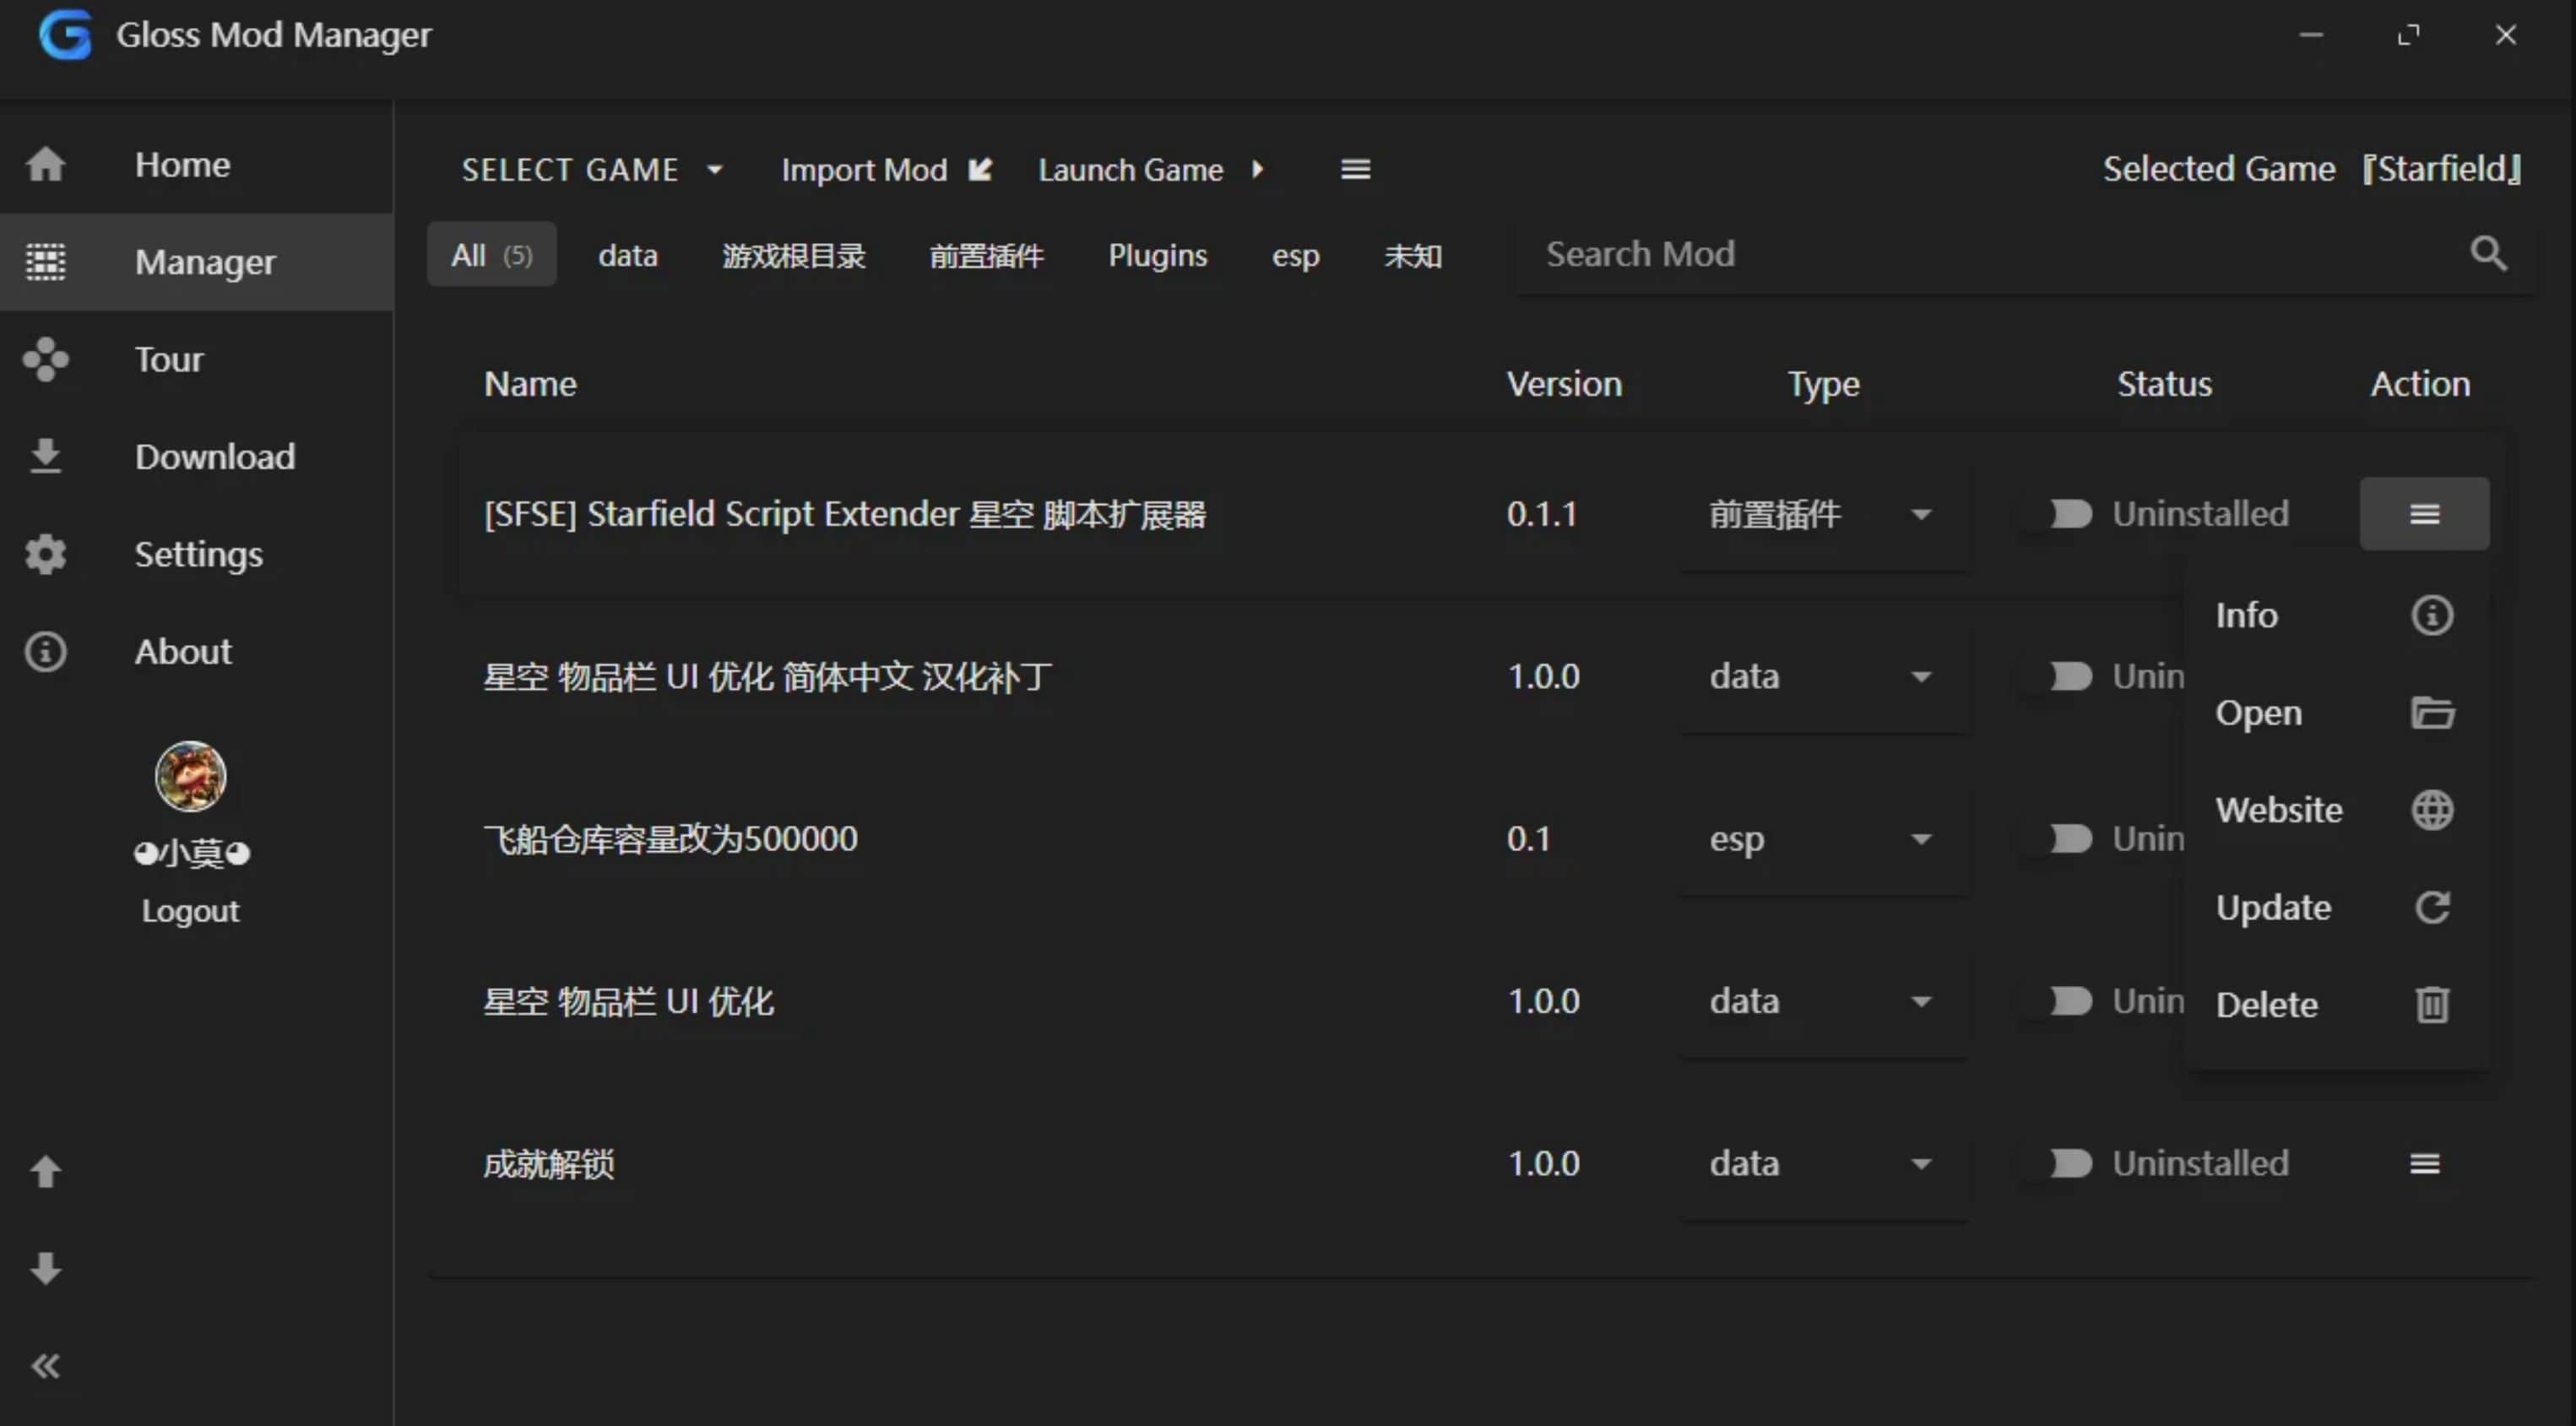Collapse sidebar with double chevron icon
2576x1426 pixels.
(45, 1365)
